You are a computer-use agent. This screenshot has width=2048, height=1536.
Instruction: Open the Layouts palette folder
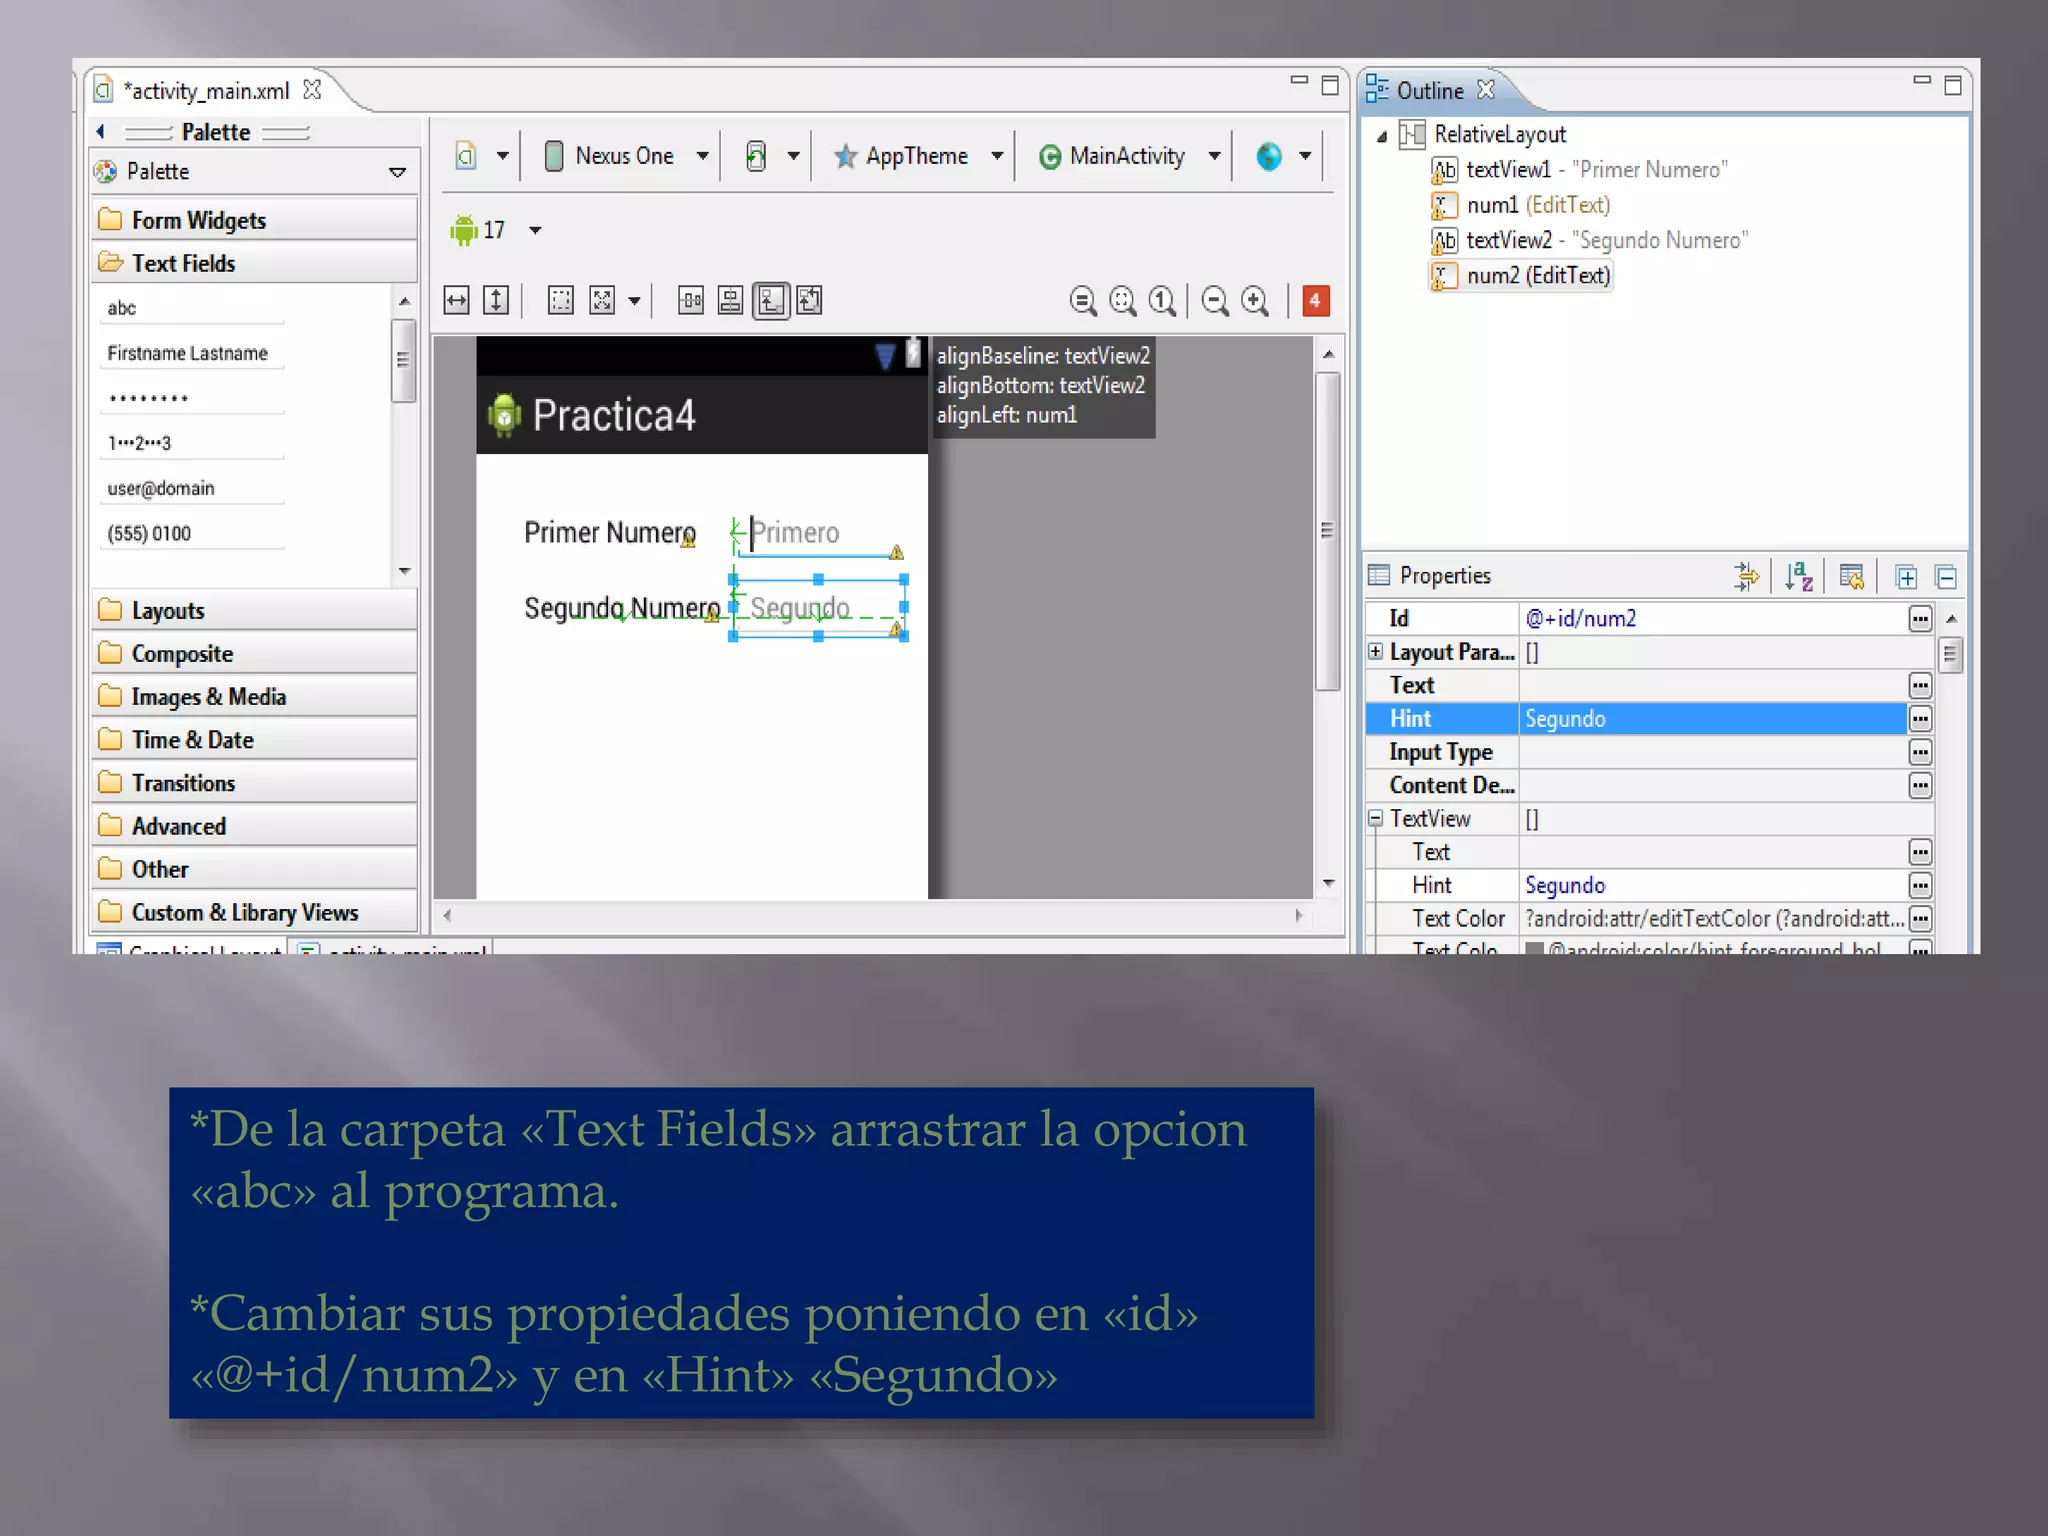click(x=168, y=610)
